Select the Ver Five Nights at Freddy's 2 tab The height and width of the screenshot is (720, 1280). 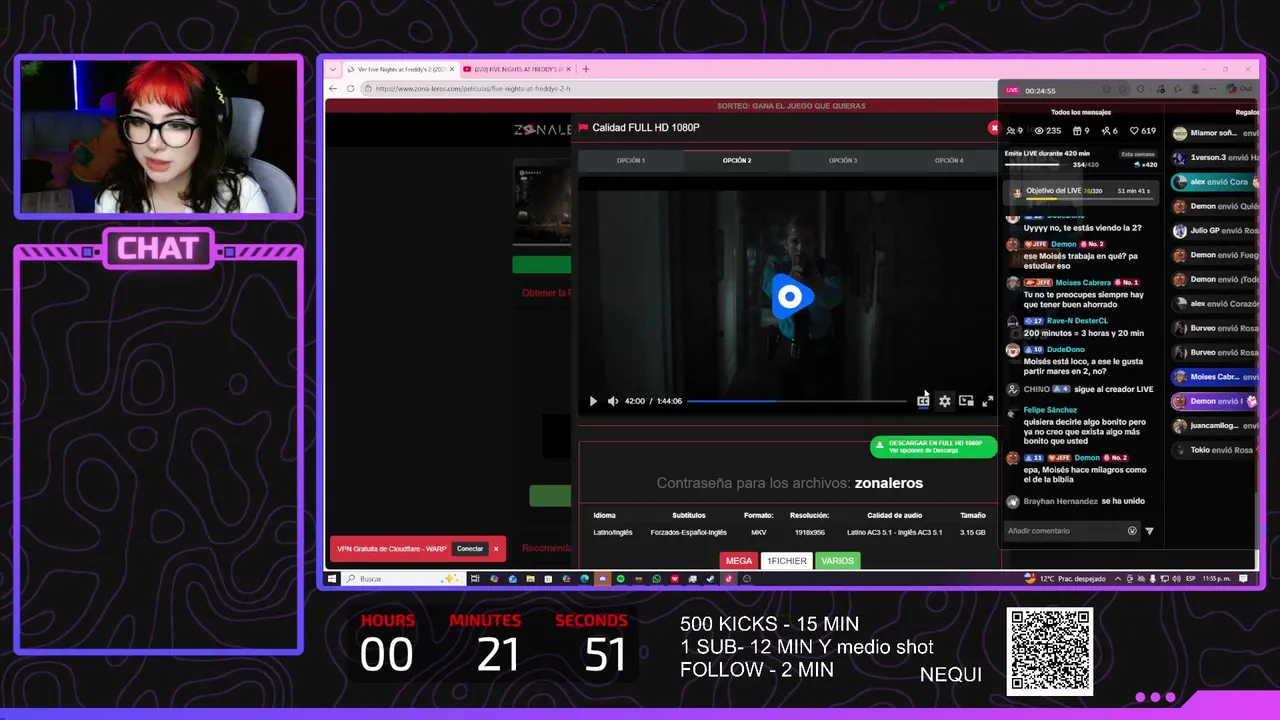(400, 69)
